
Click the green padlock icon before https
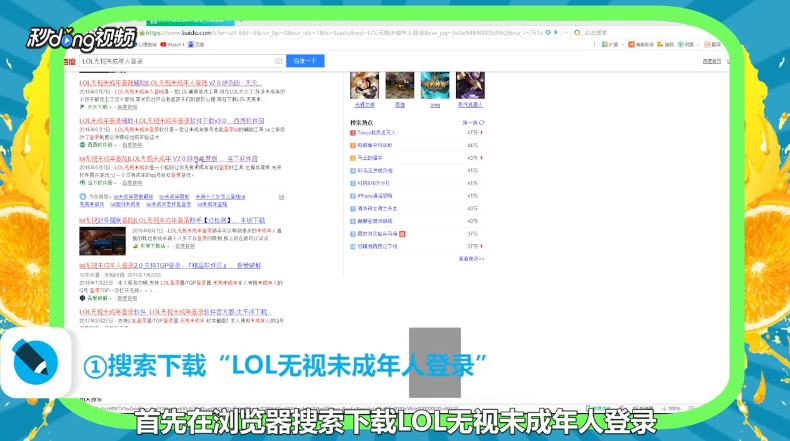[142, 33]
